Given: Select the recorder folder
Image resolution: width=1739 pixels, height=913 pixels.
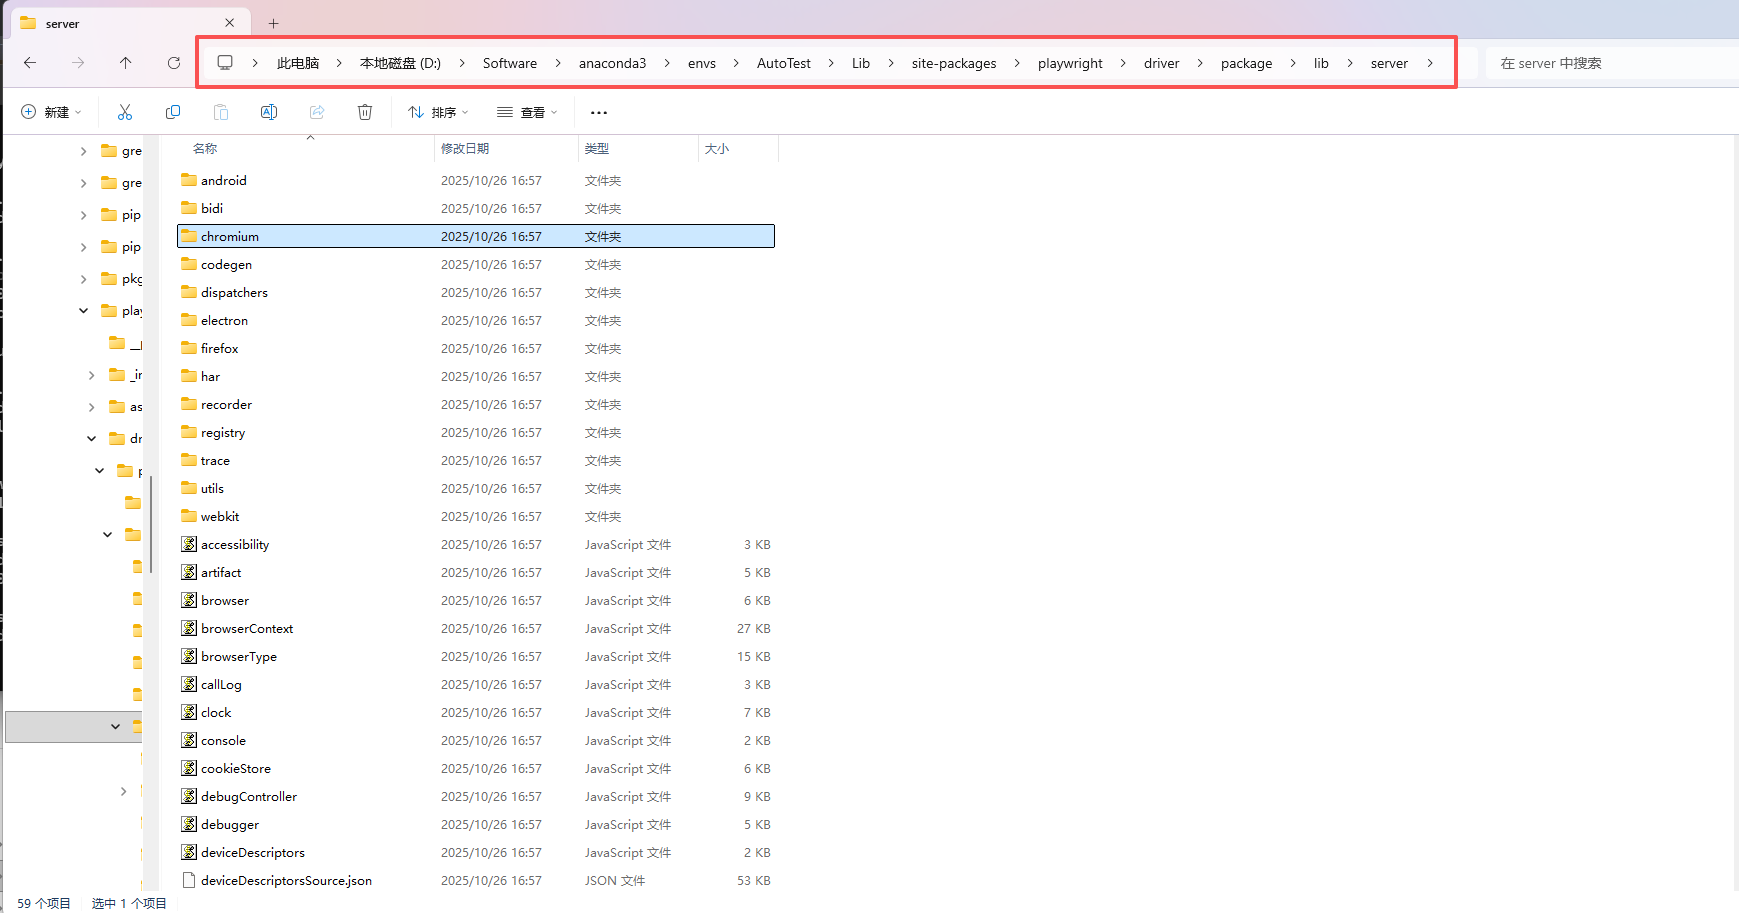Looking at the screenshot, I should (x=226, y=405).
